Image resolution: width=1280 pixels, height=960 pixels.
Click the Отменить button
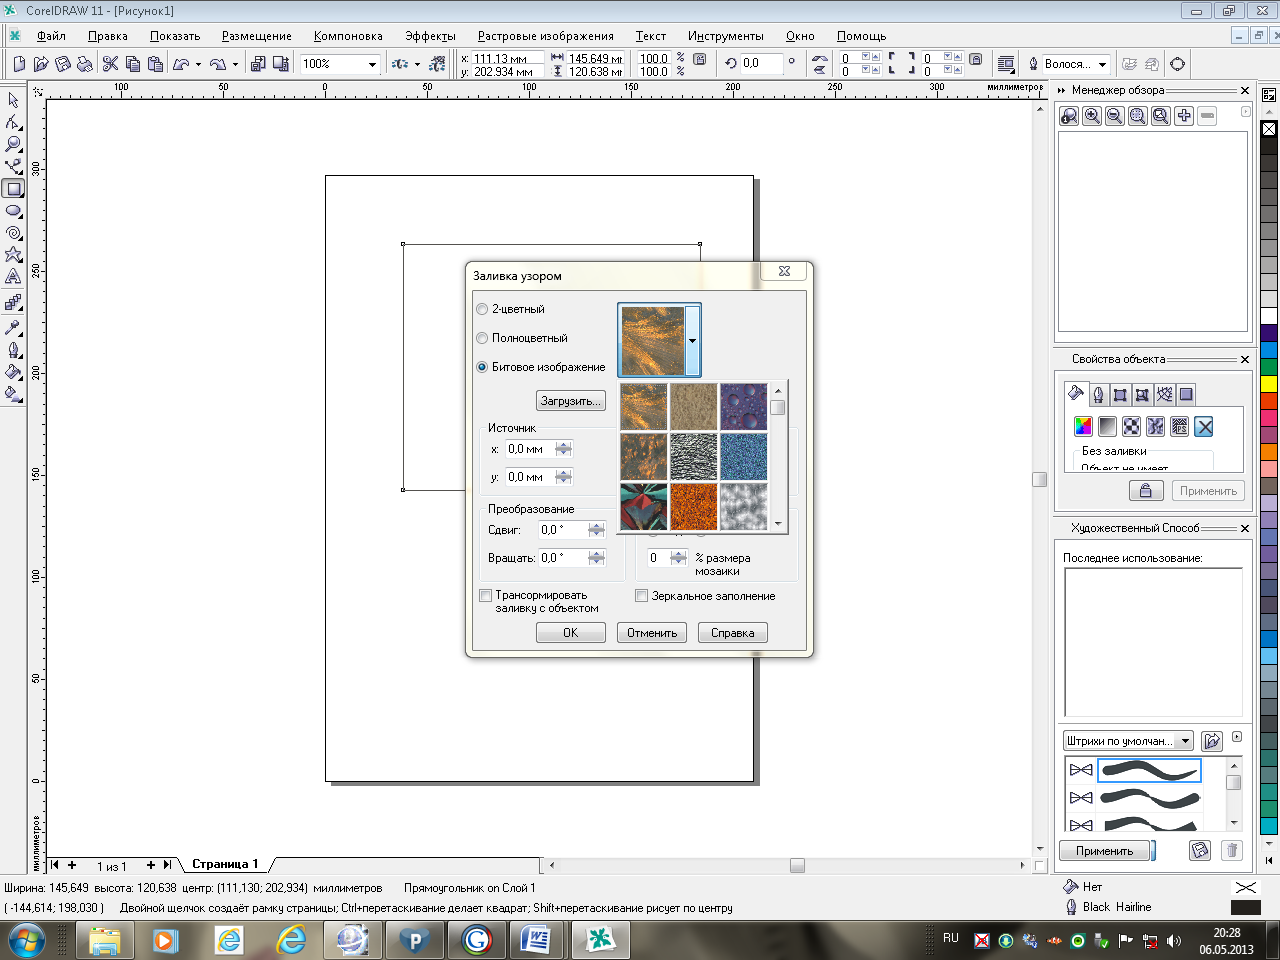[x=652, y=633]
